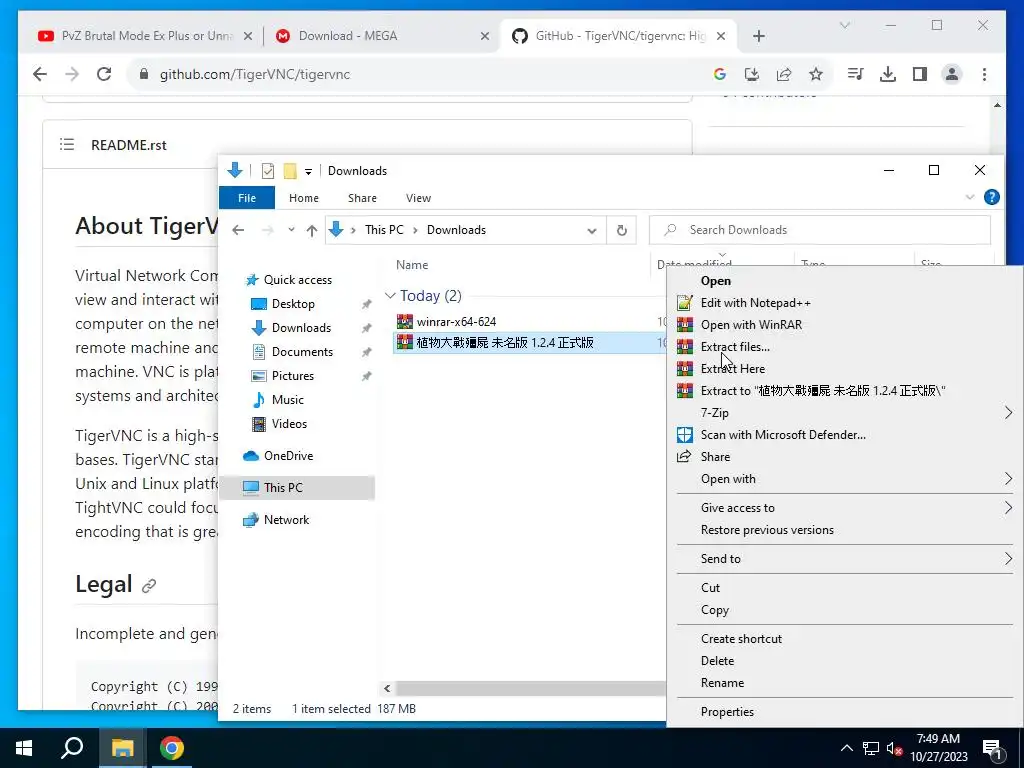The image size is (1024, 768).
Task: Open Explorer help question mark icon
Action: [991, 197]
